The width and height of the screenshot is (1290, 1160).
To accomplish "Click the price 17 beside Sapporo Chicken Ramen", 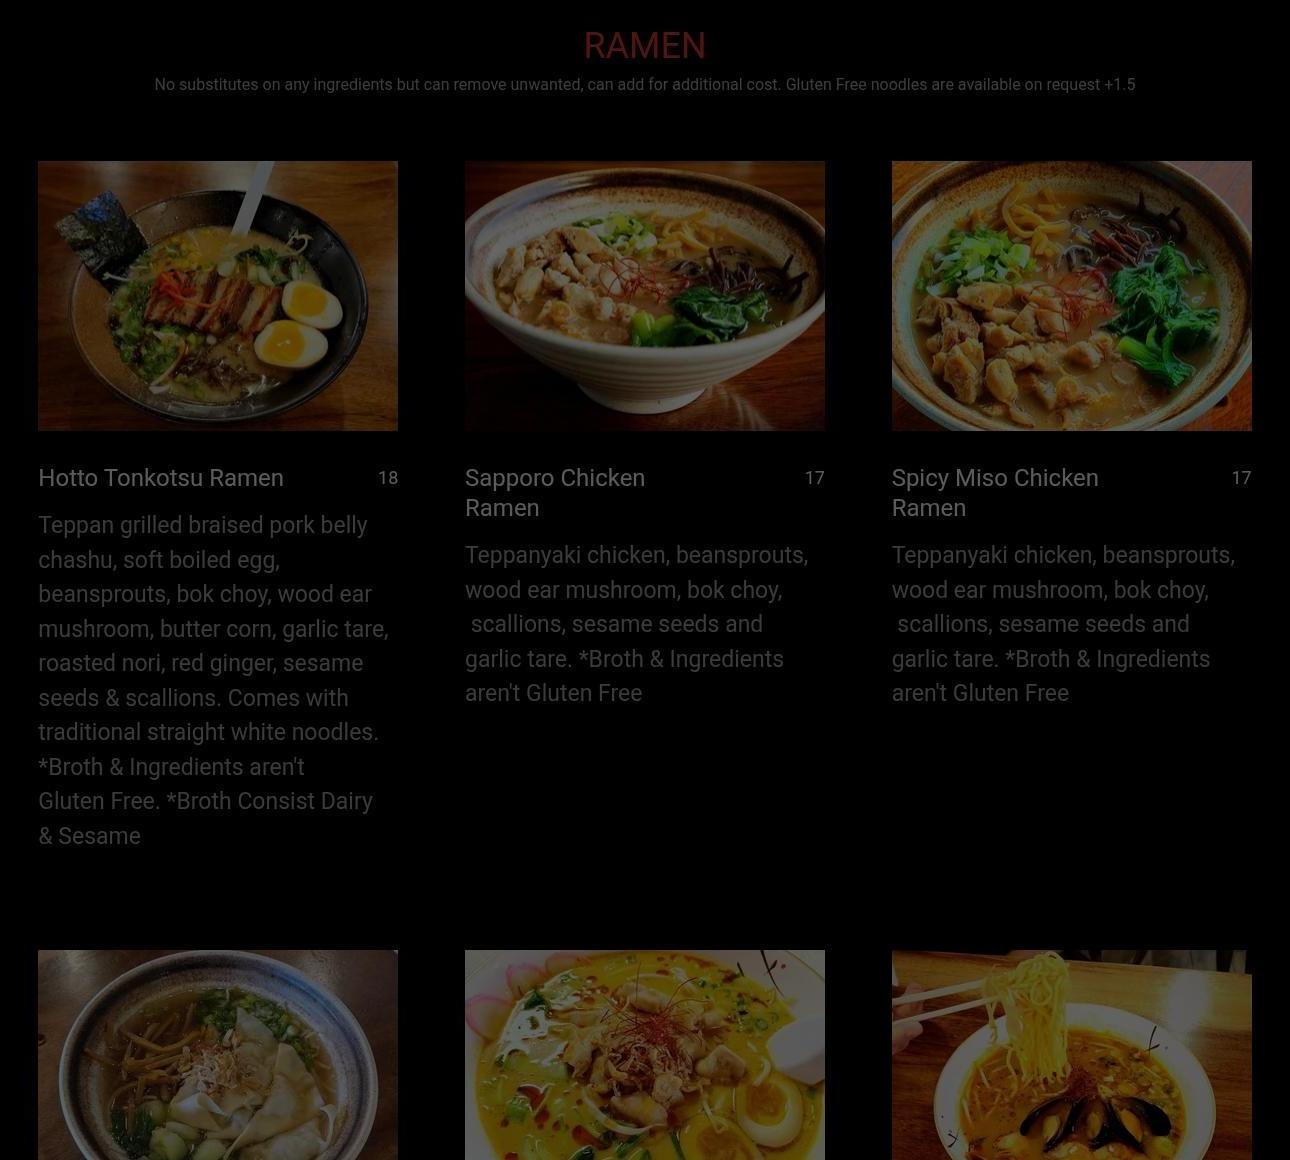I will (815, 478).
